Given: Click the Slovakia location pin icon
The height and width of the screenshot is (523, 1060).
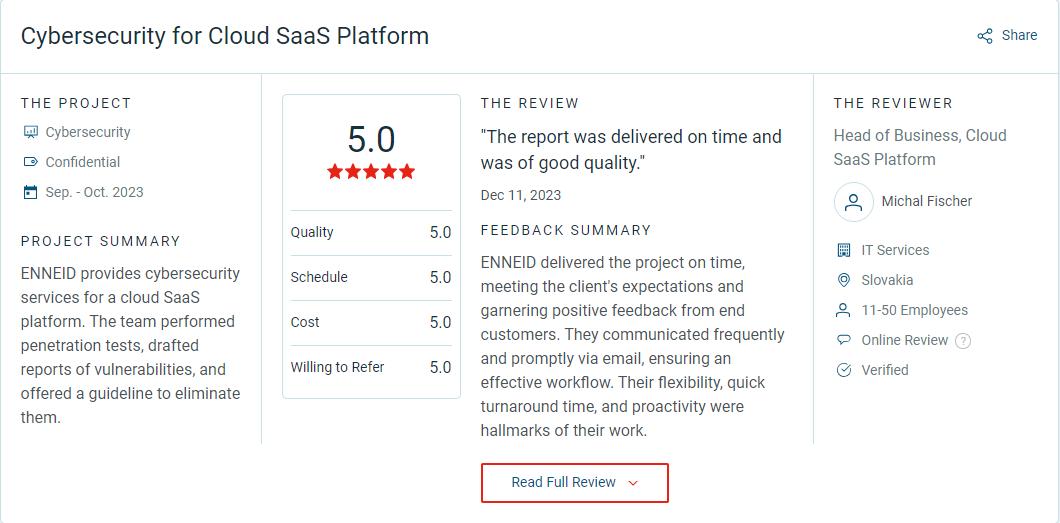Looking at the screenshot, I should 843,280.
